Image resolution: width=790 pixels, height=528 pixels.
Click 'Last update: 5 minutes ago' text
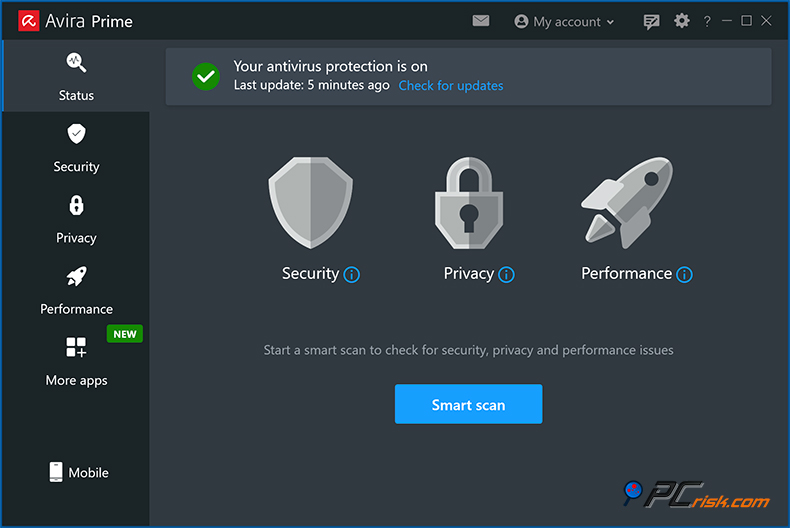(x=311, y=85)
